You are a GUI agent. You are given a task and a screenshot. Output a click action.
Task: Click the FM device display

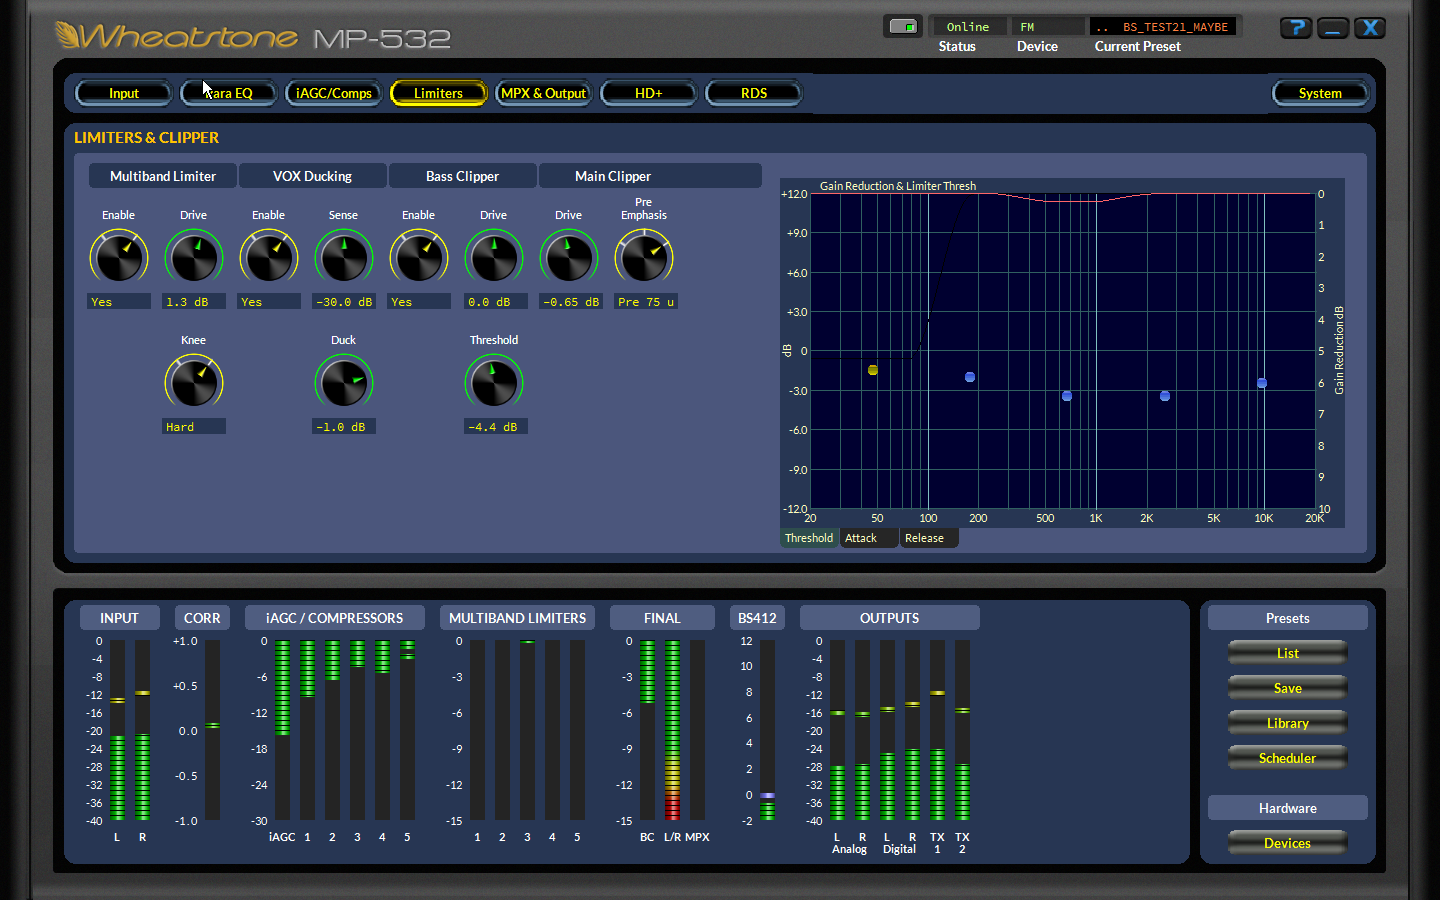1047,27
